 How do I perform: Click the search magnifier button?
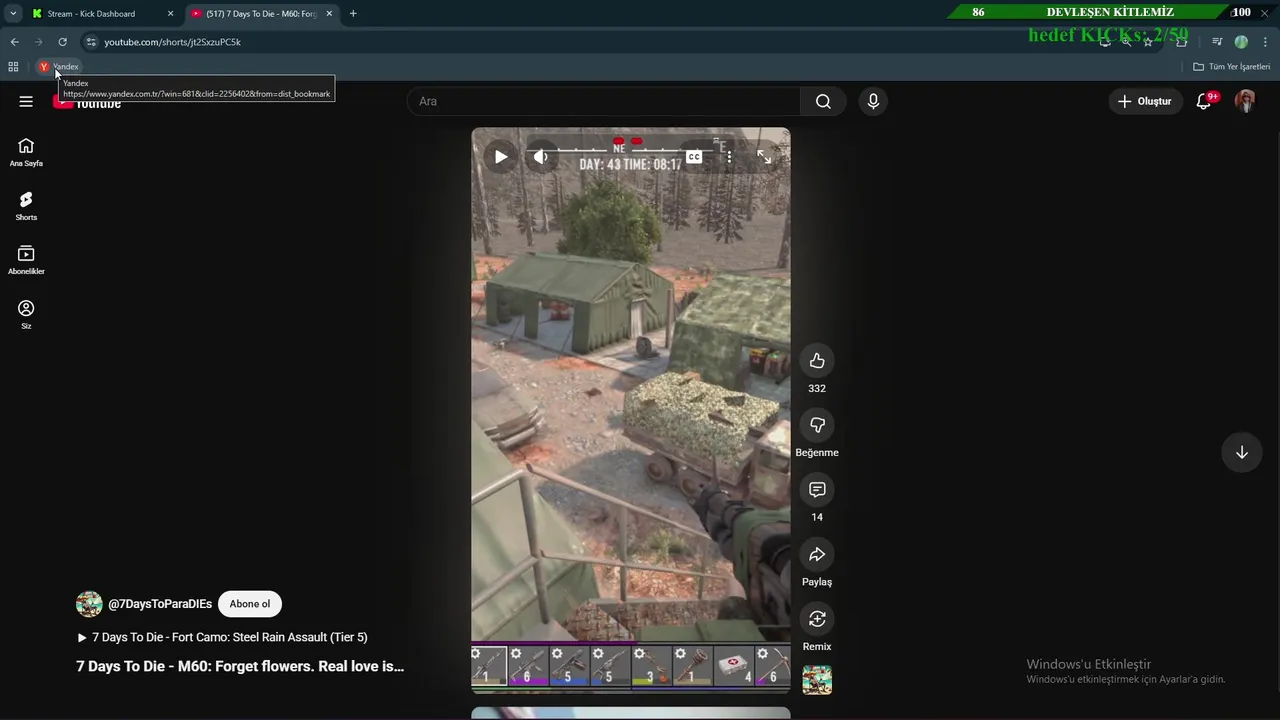coord(823,101)
